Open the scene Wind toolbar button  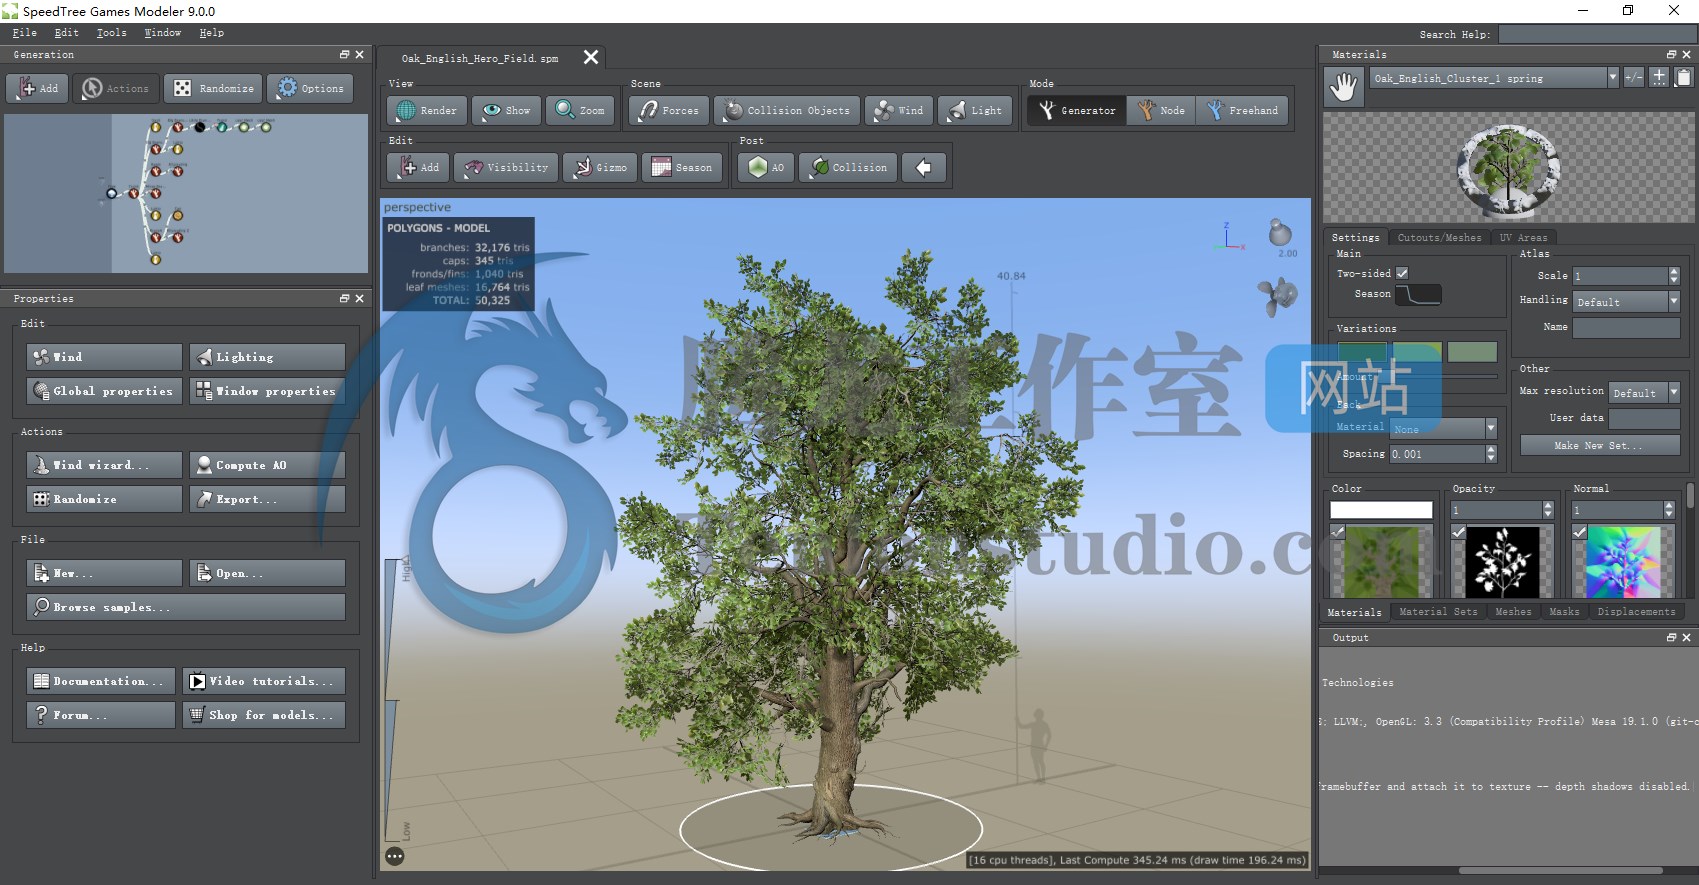coord(899,111)
